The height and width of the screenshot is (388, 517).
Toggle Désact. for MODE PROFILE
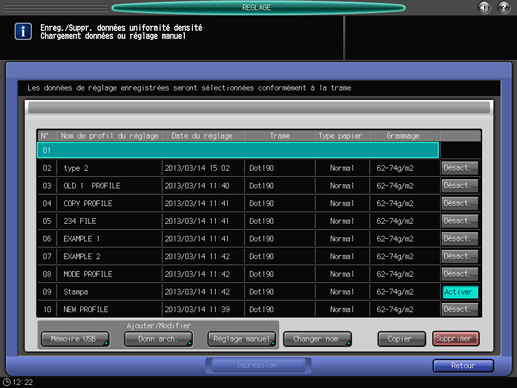[460, 274]
